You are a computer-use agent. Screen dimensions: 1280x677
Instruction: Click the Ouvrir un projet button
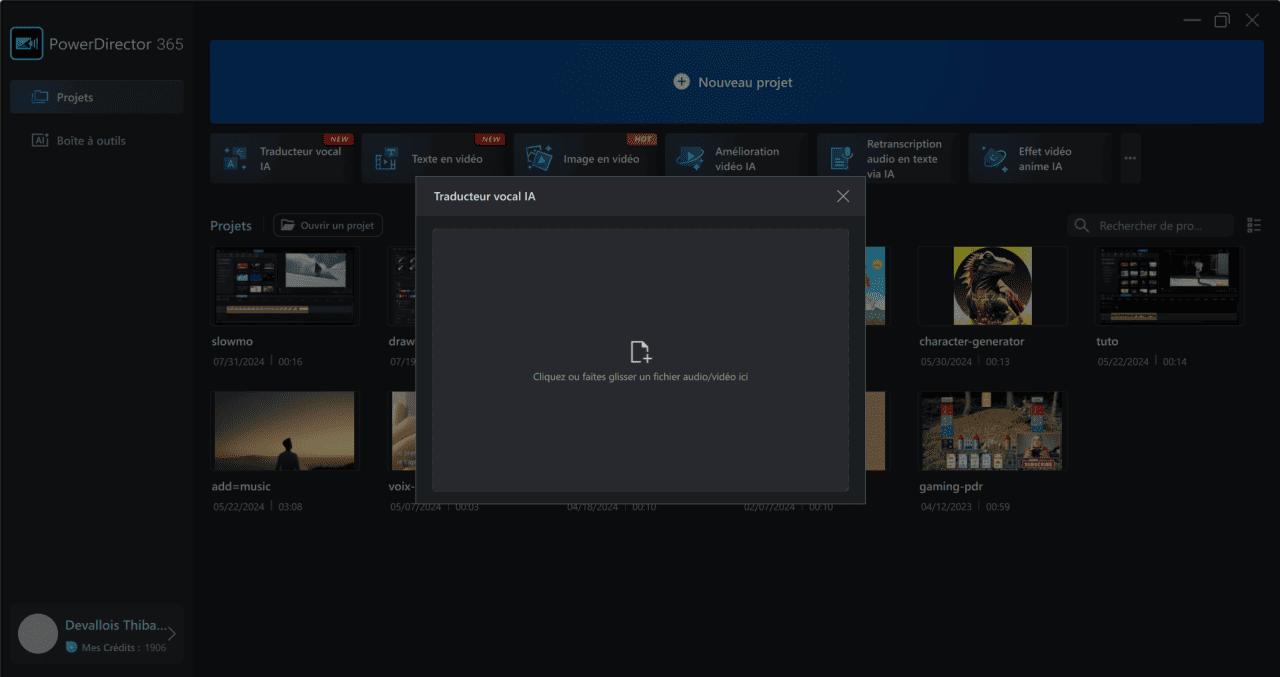click(x=328, y=225)
